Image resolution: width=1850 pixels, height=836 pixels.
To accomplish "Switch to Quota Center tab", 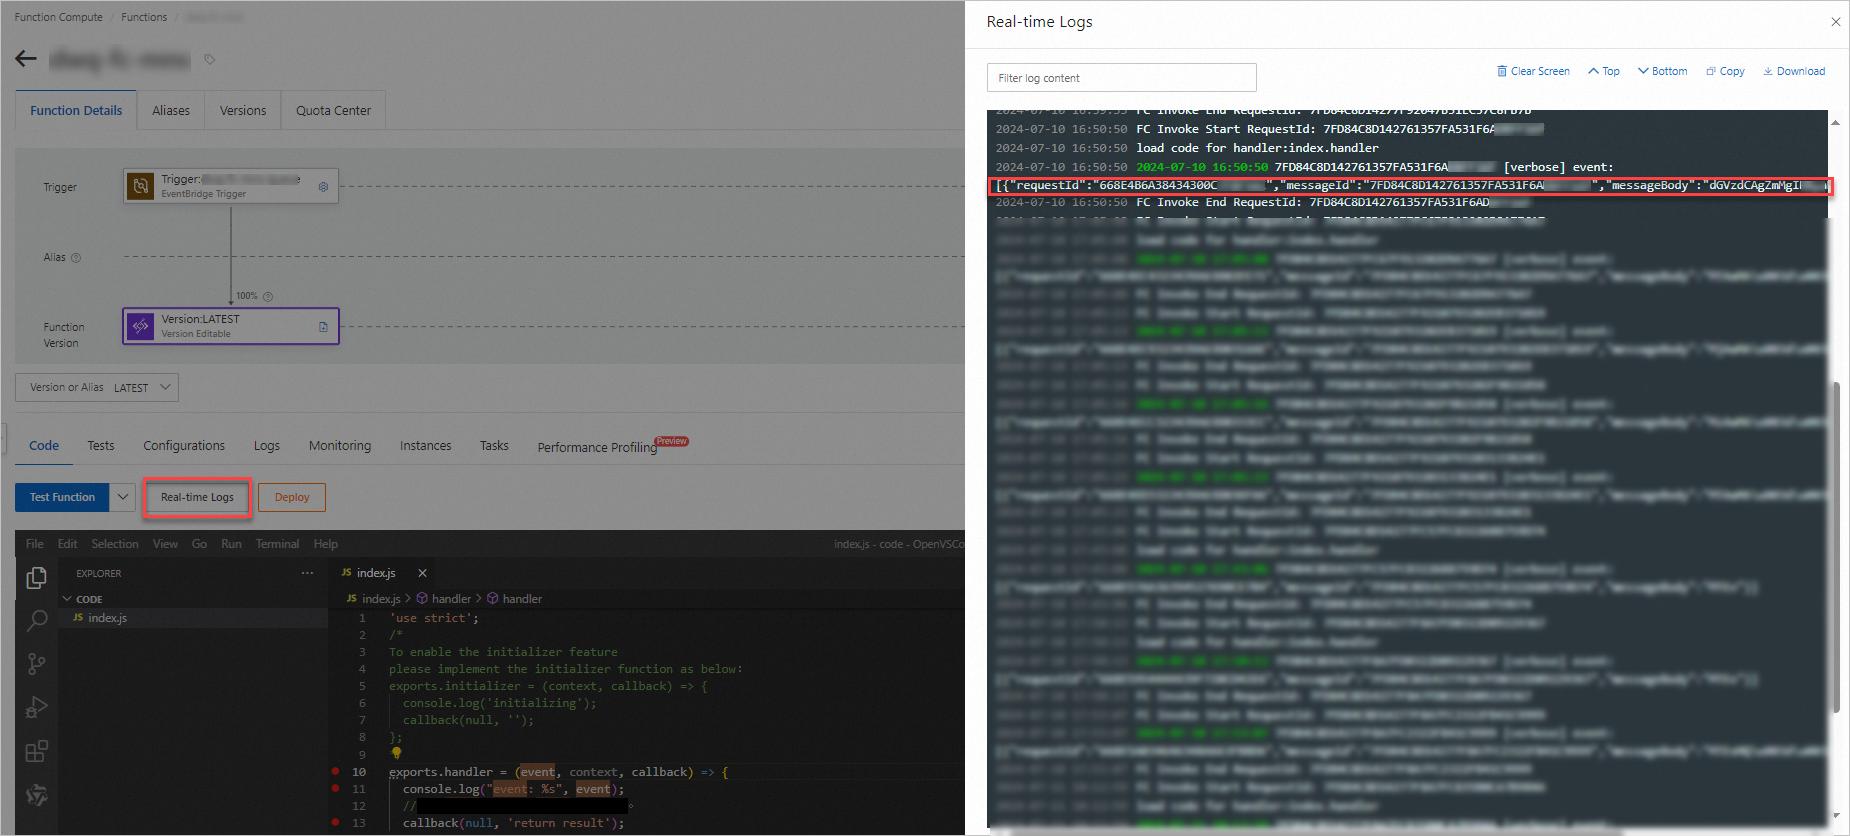I will pyautogui.click(x=333, y=110).
